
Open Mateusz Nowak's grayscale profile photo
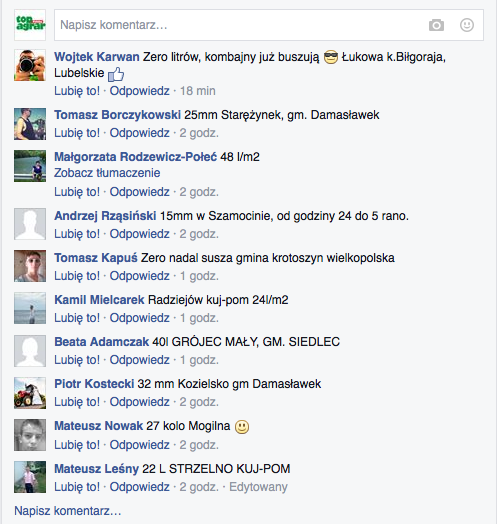coord(30,435)
